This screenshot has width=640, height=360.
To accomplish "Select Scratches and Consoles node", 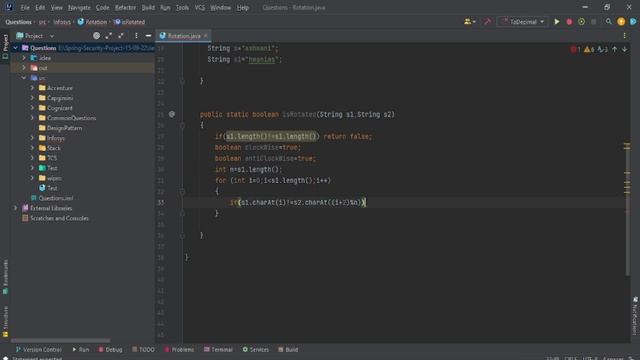I will pos(56,218).
